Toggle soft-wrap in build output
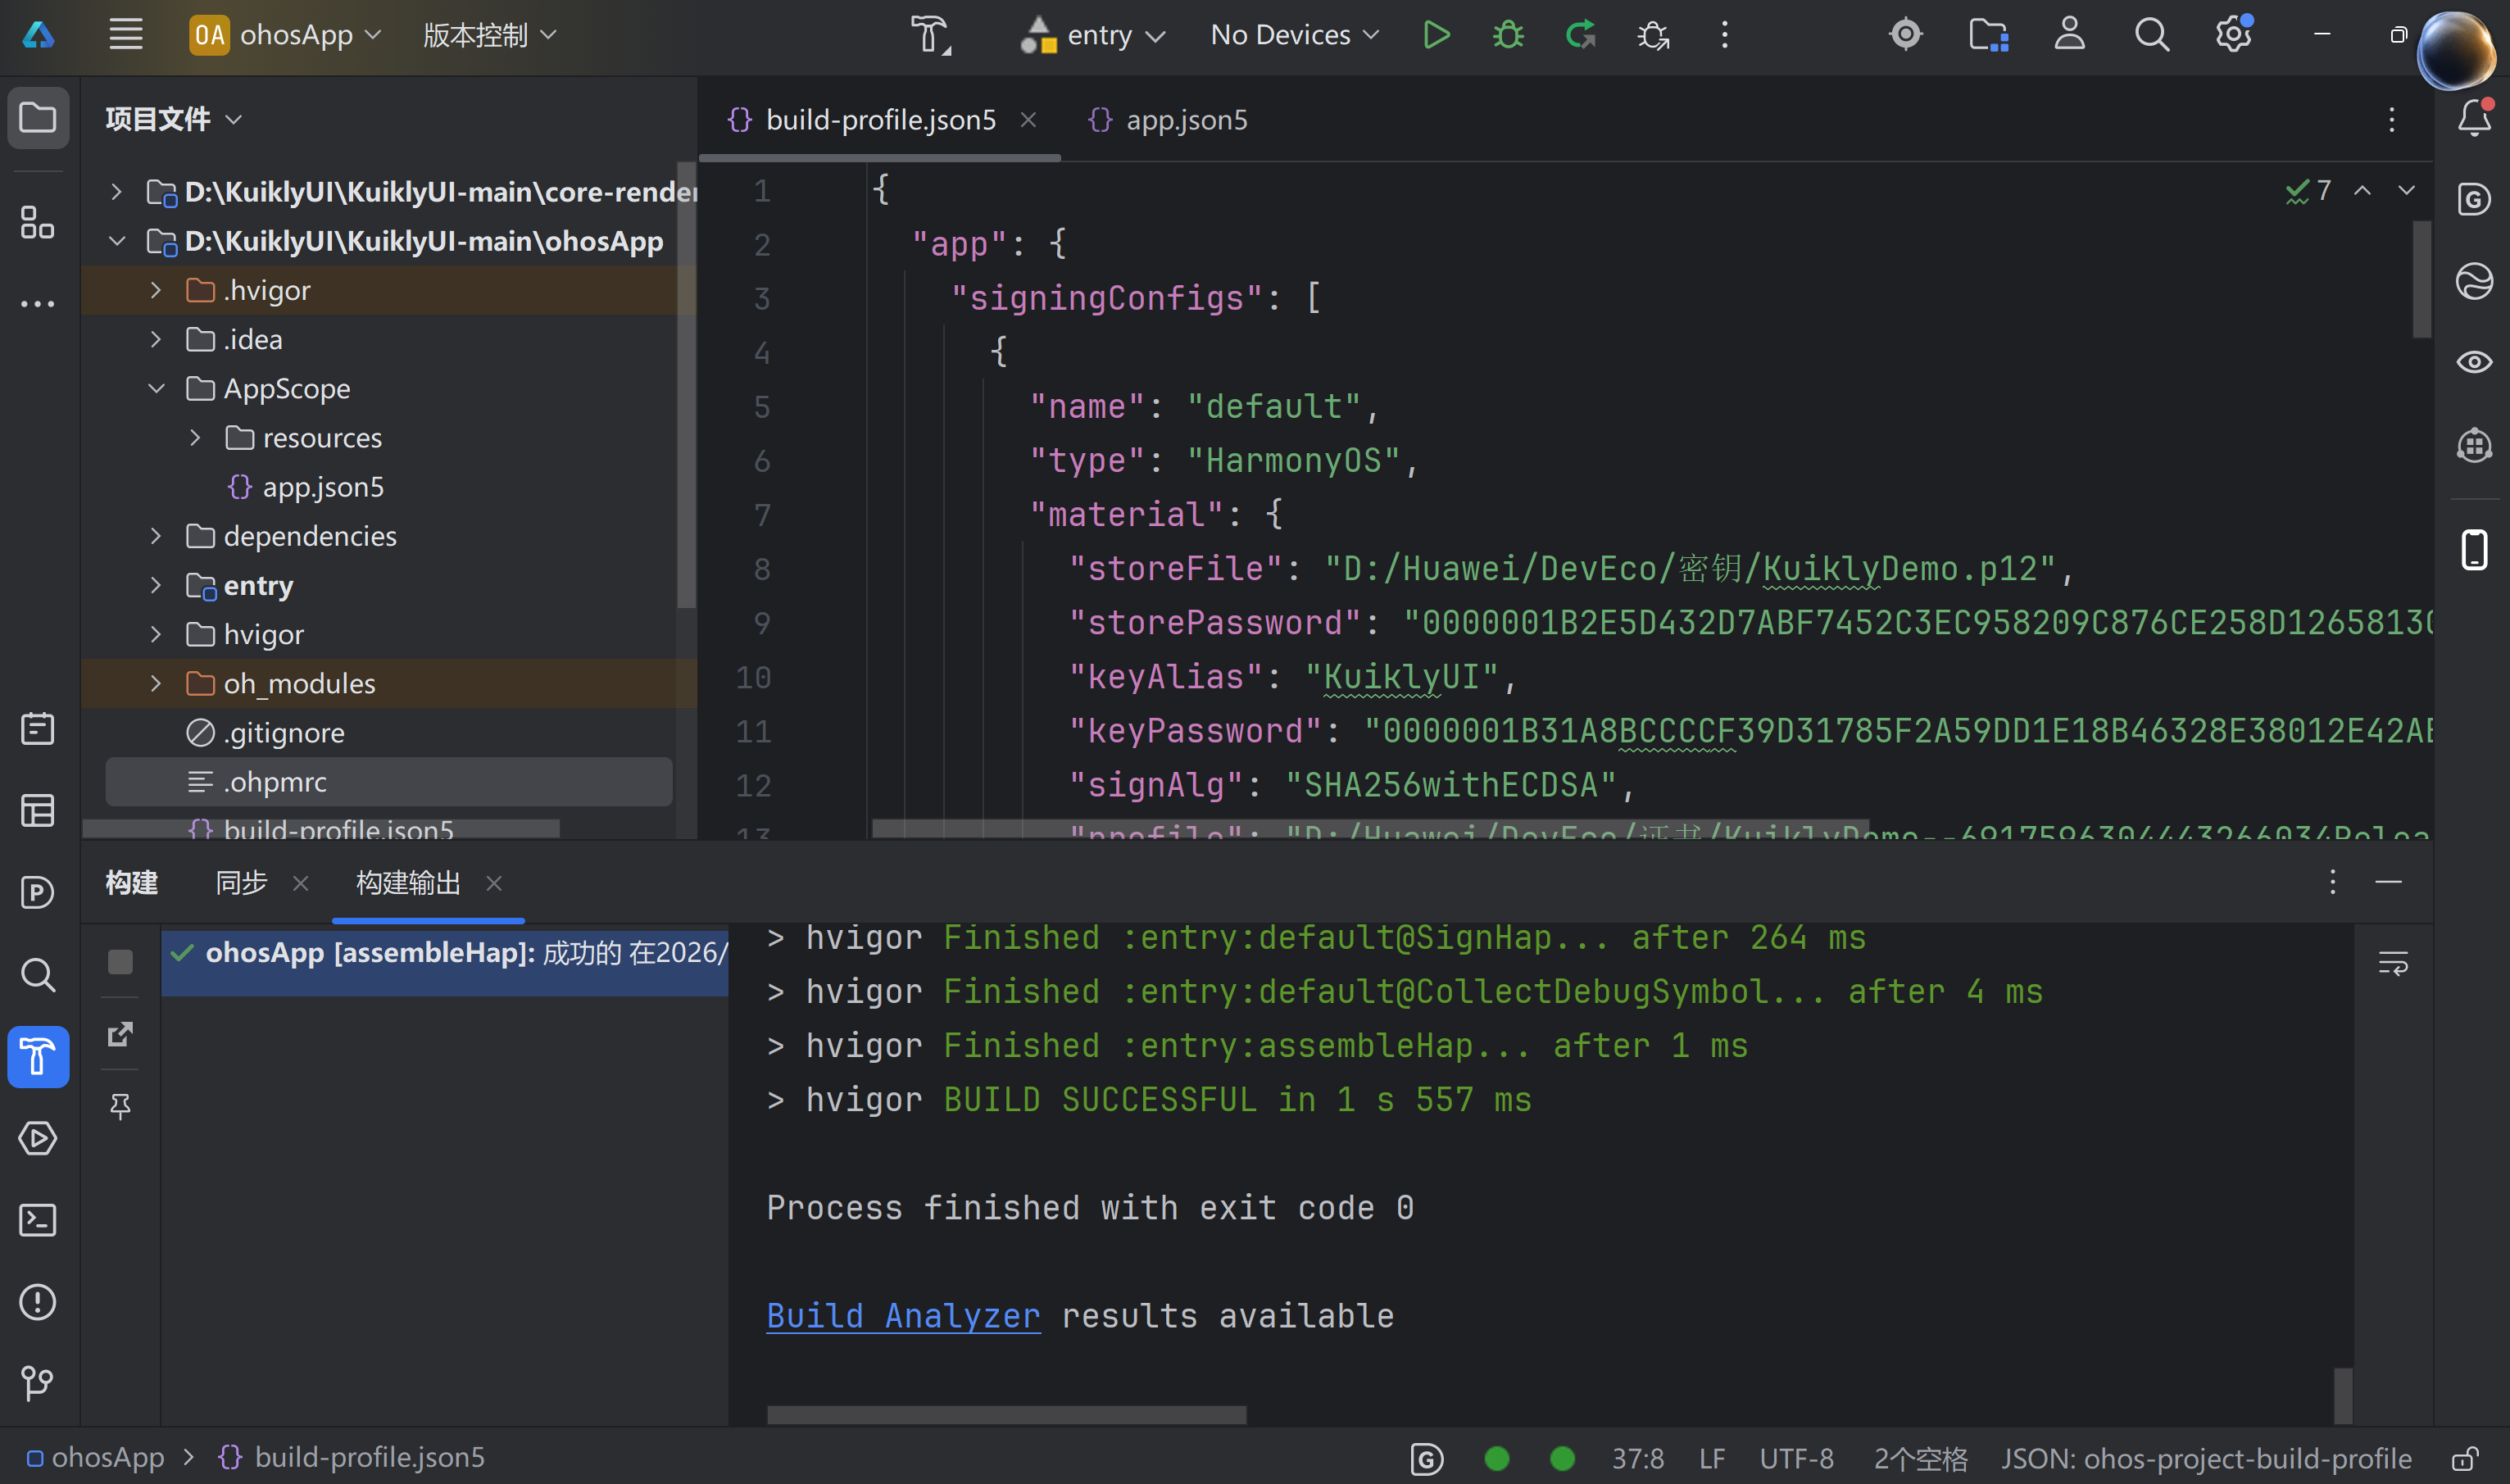This screenshot has width=2510, height=1484. [2392, 963]
